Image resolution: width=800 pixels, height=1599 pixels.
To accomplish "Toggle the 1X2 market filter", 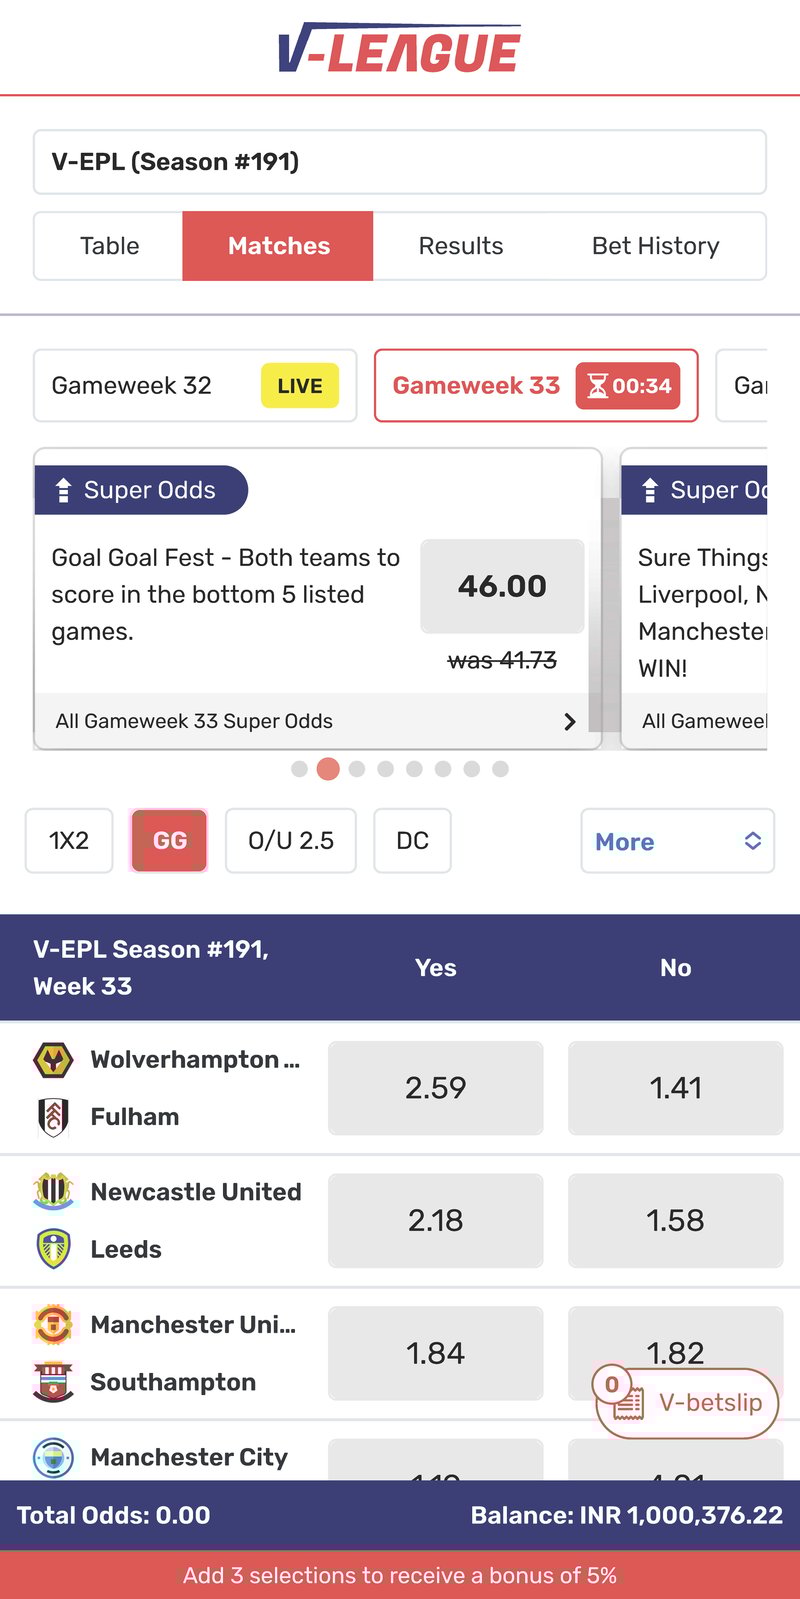I will pos(69,841).
